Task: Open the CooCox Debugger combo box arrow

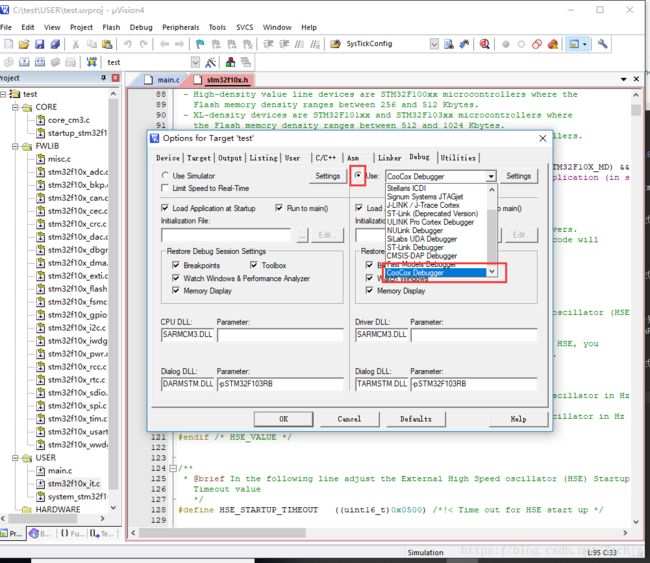Action: tap(491, 176)
